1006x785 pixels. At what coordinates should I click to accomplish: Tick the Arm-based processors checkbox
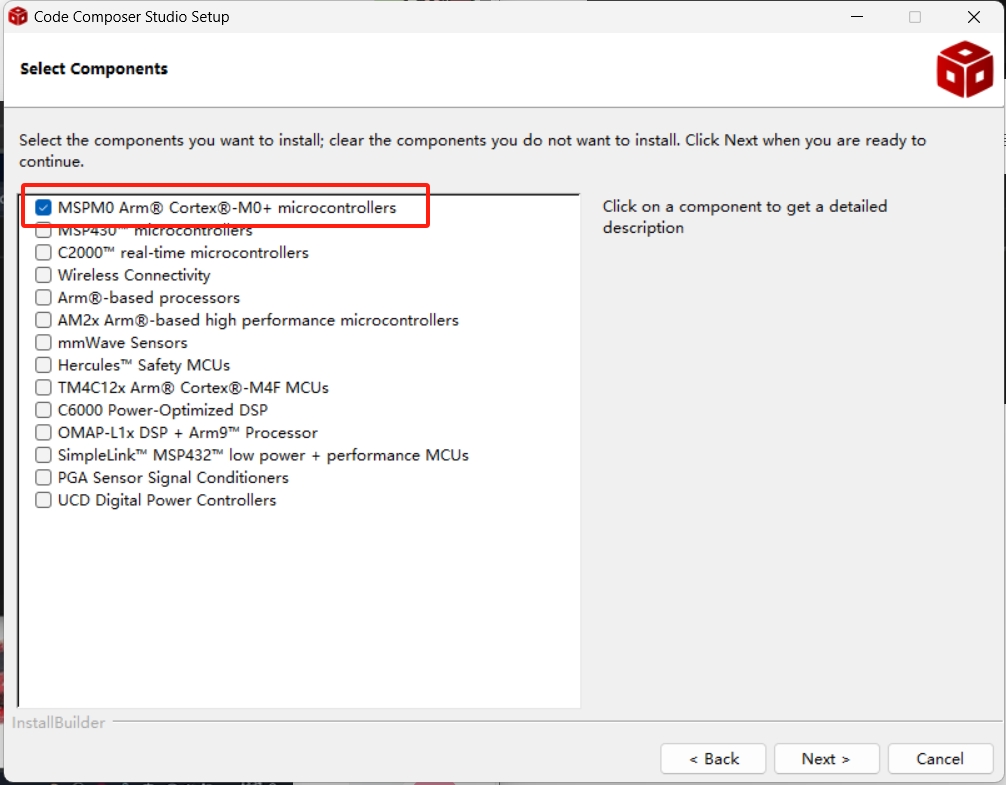43,297
